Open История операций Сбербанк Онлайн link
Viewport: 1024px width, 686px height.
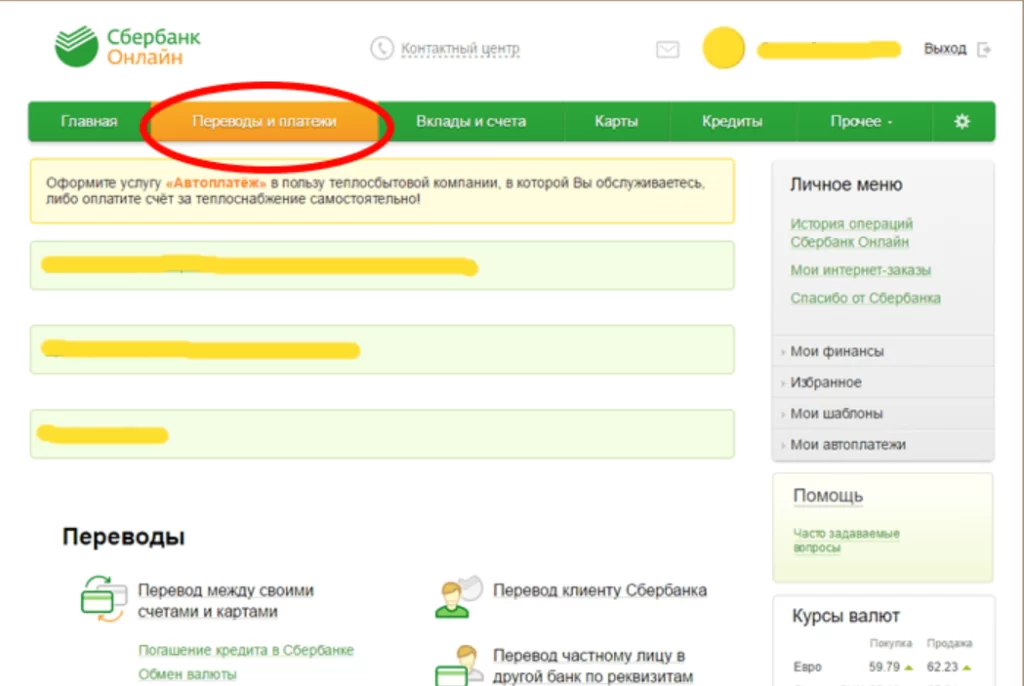851,233
